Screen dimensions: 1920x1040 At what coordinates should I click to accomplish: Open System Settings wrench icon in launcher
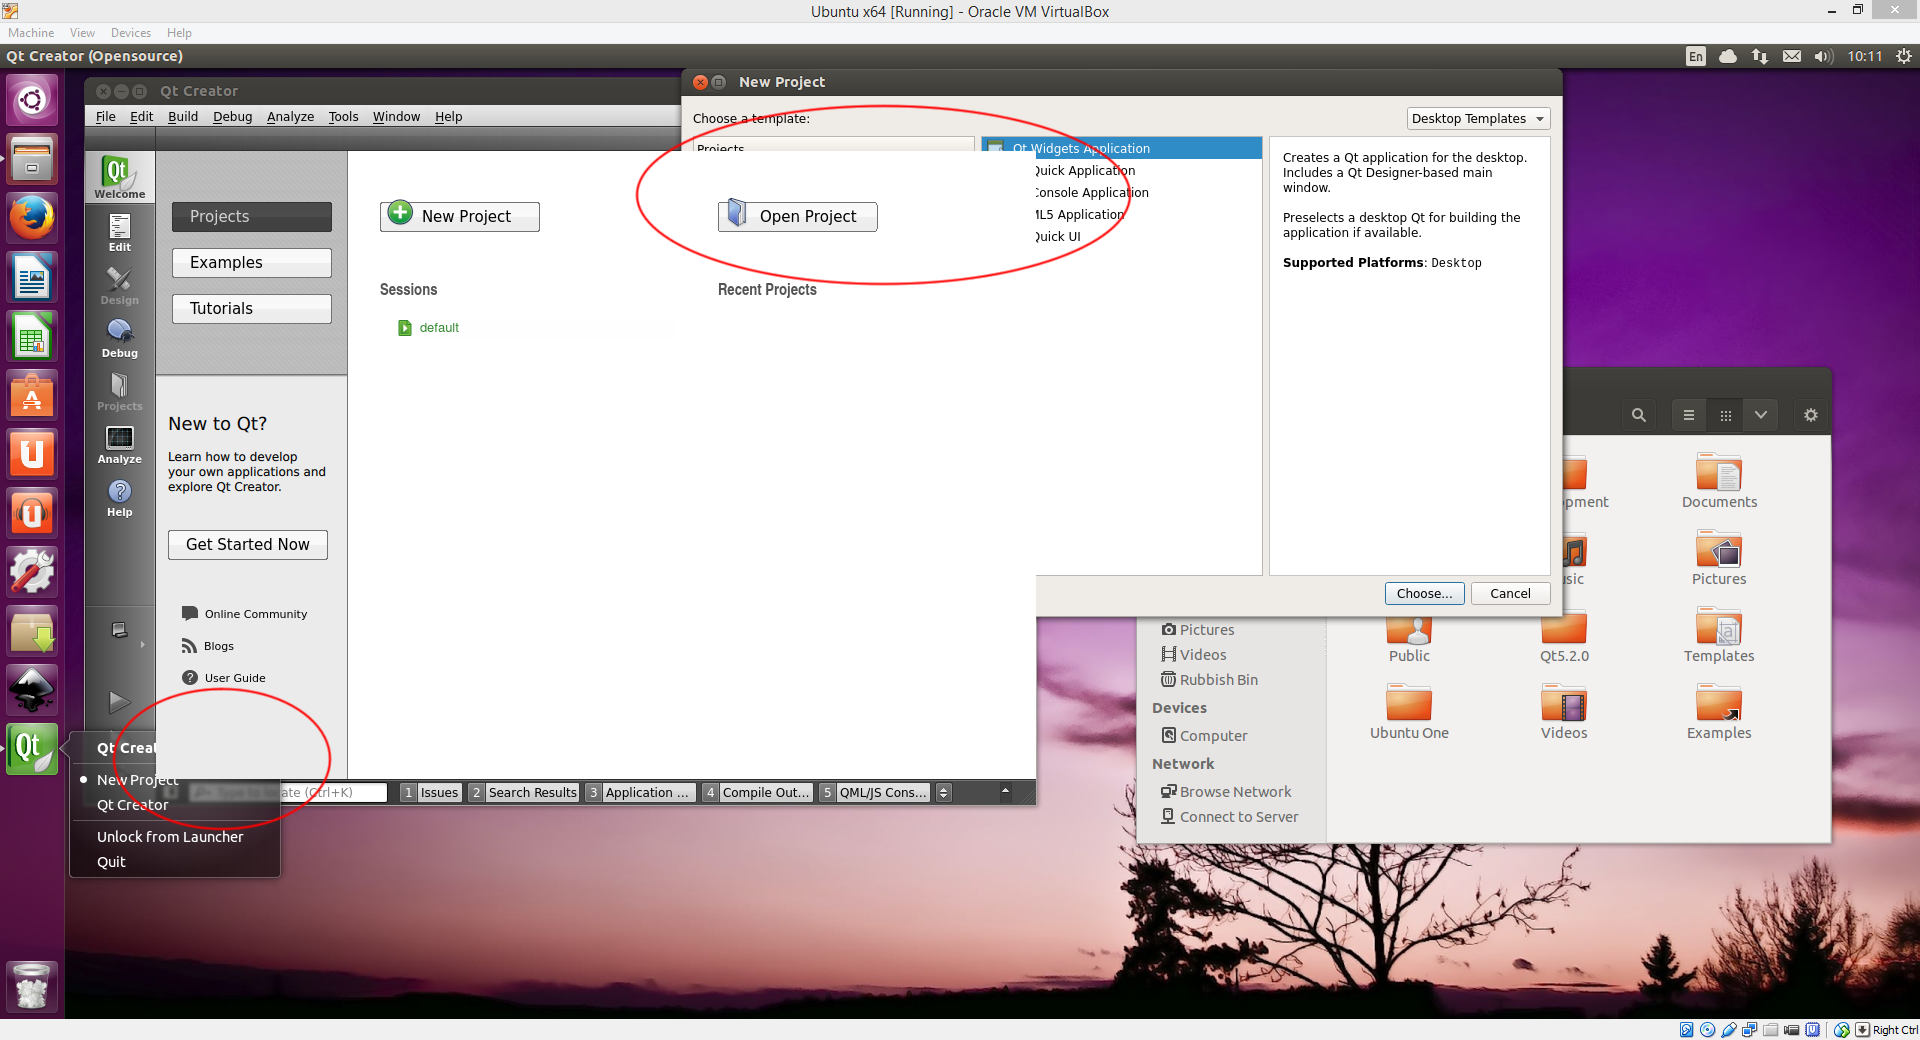[32, 572]
